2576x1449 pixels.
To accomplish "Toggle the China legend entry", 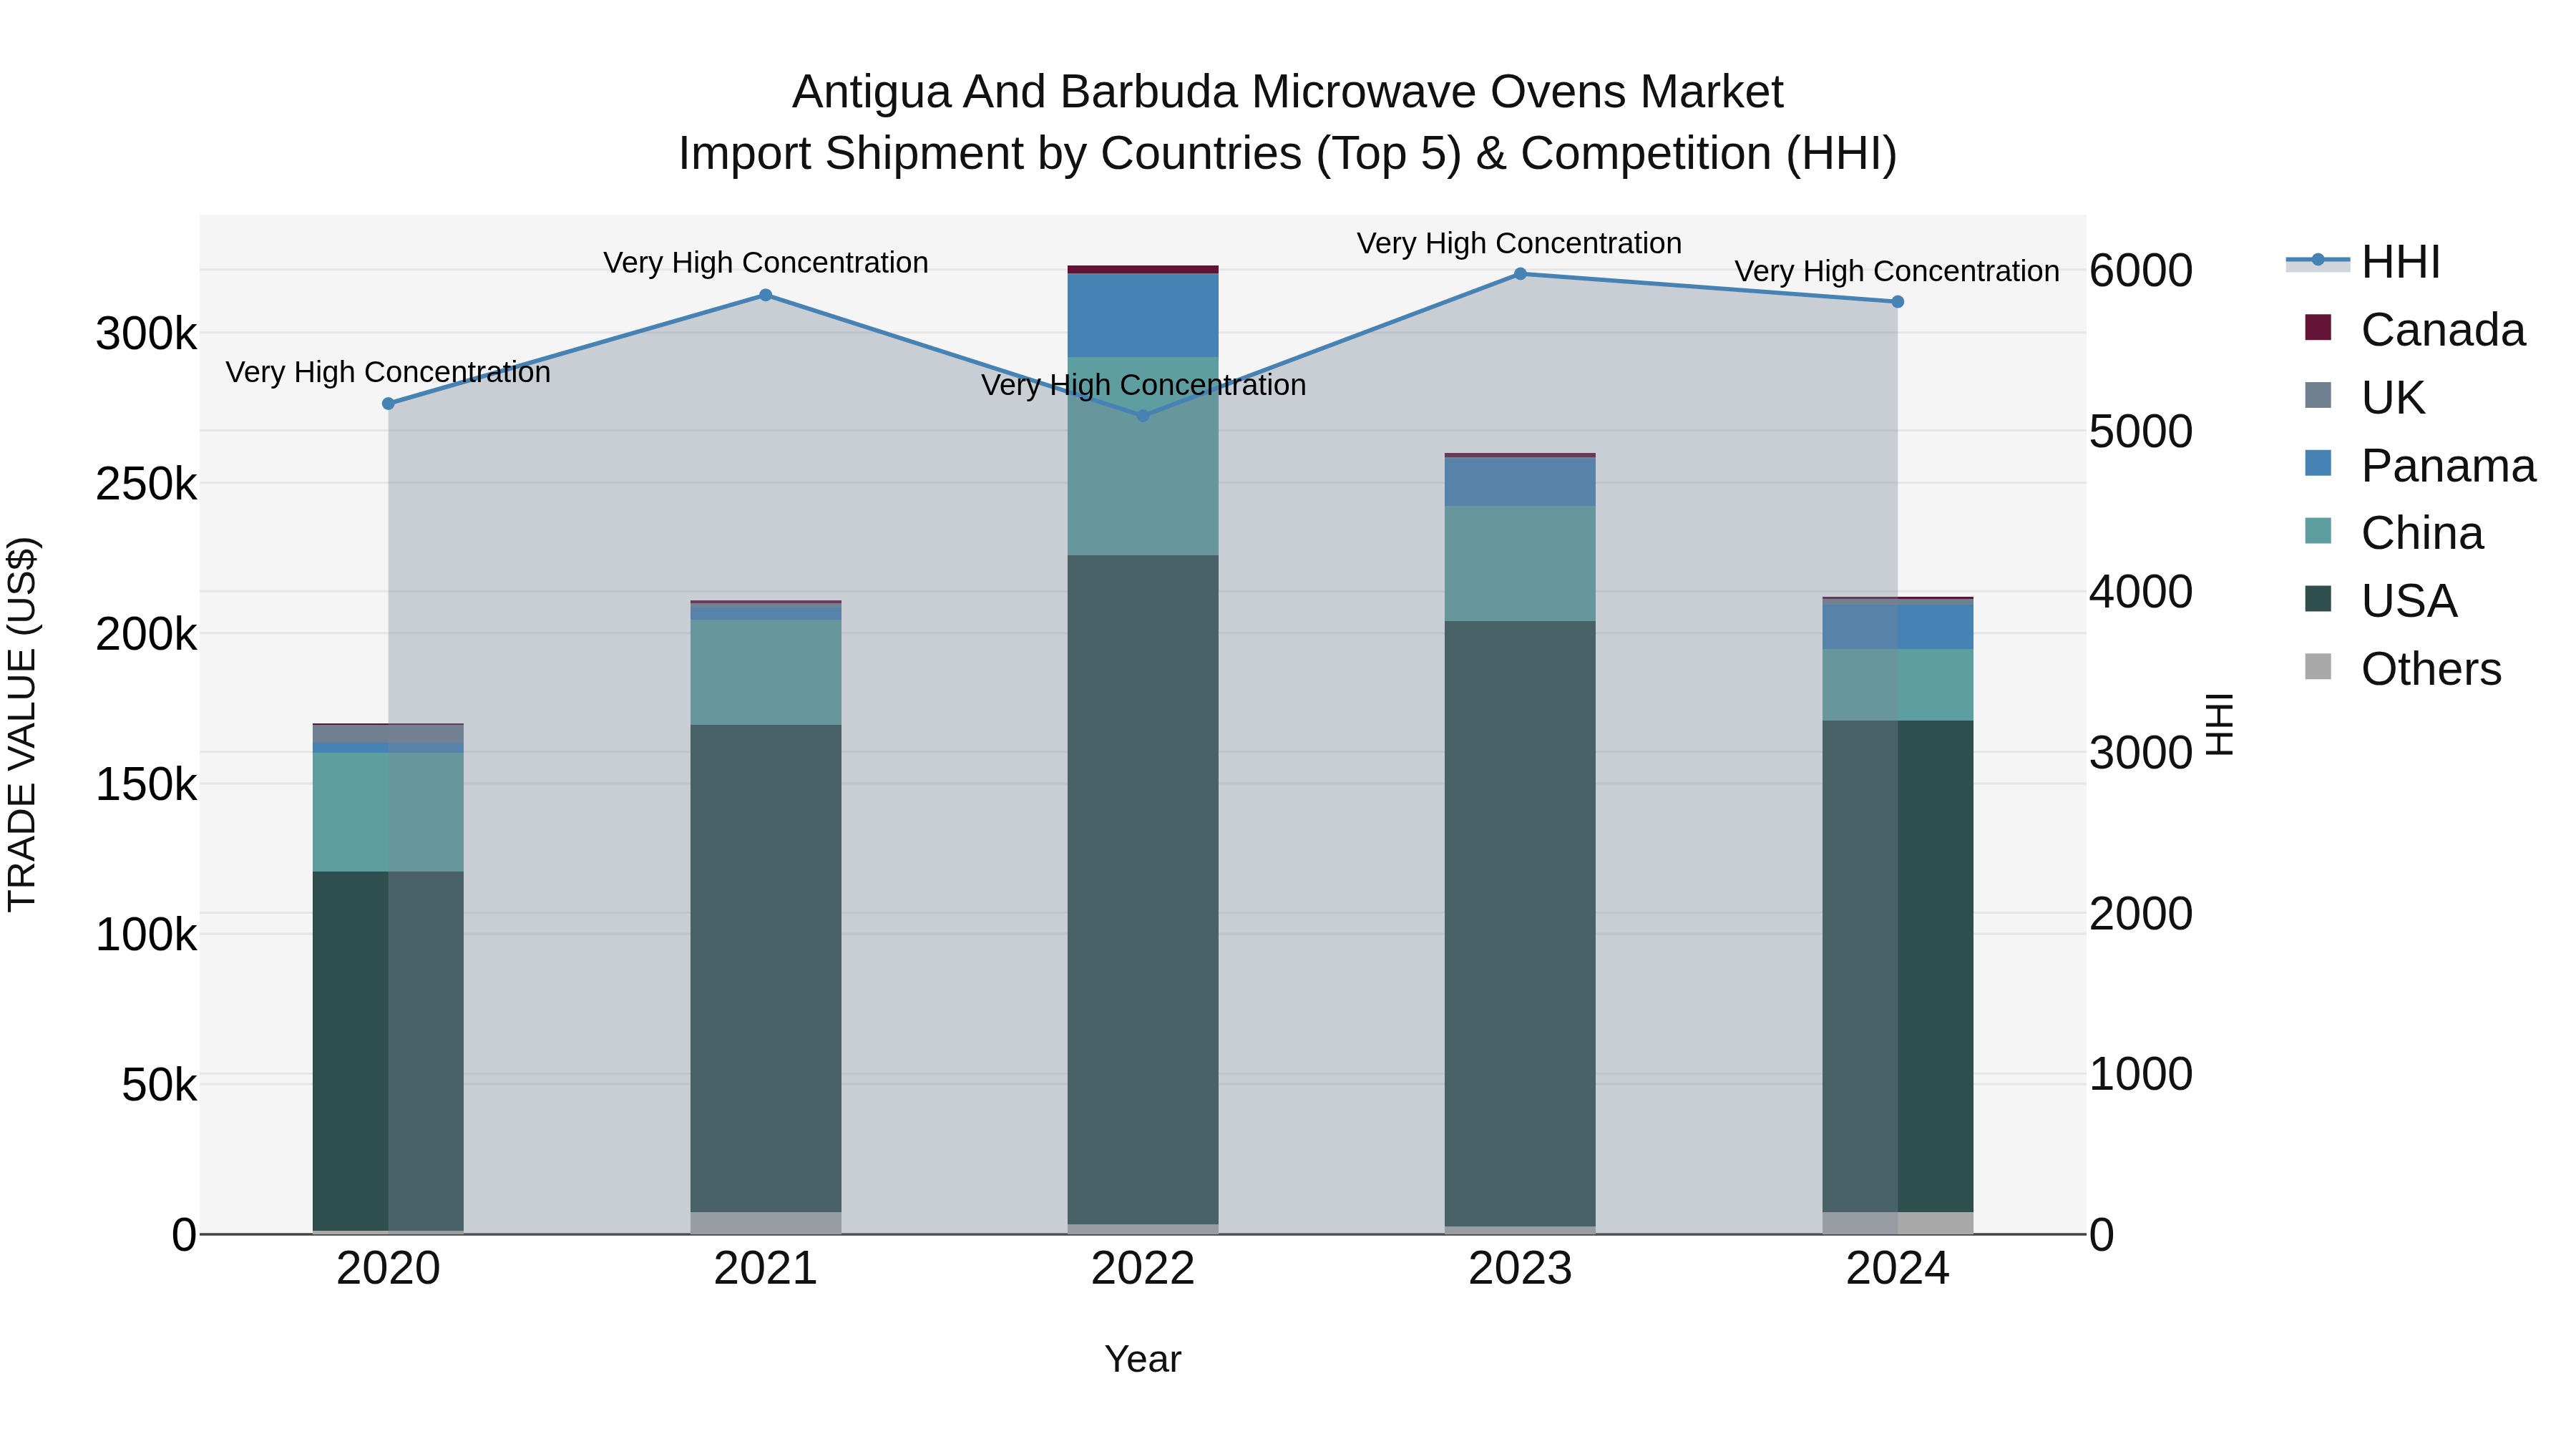I will pos(2394,533).
